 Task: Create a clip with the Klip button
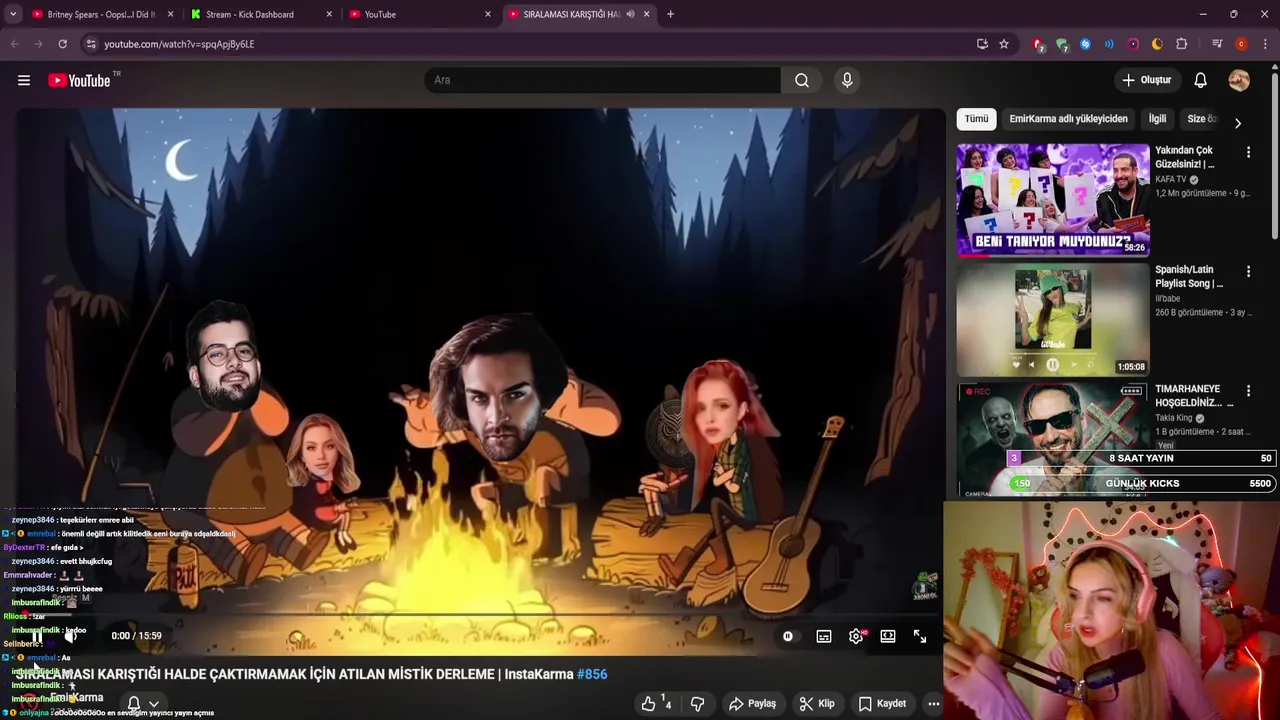[x=817, y=704]
